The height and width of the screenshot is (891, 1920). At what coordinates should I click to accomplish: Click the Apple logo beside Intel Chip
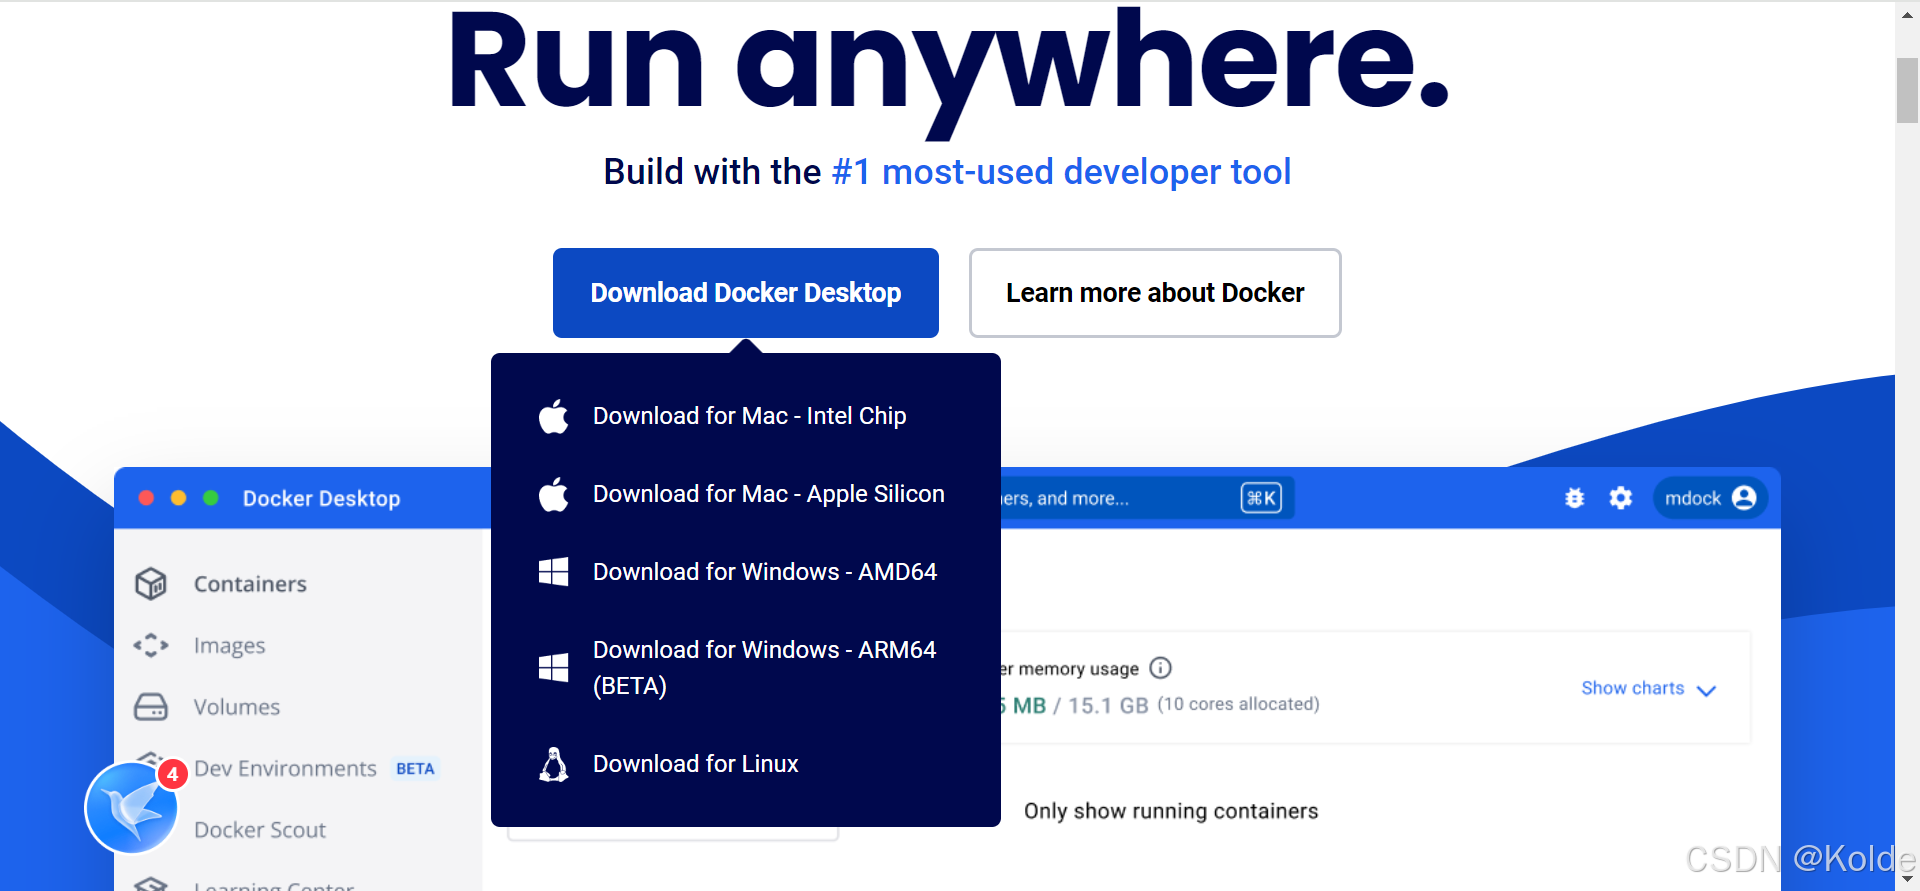pos(554,416)
